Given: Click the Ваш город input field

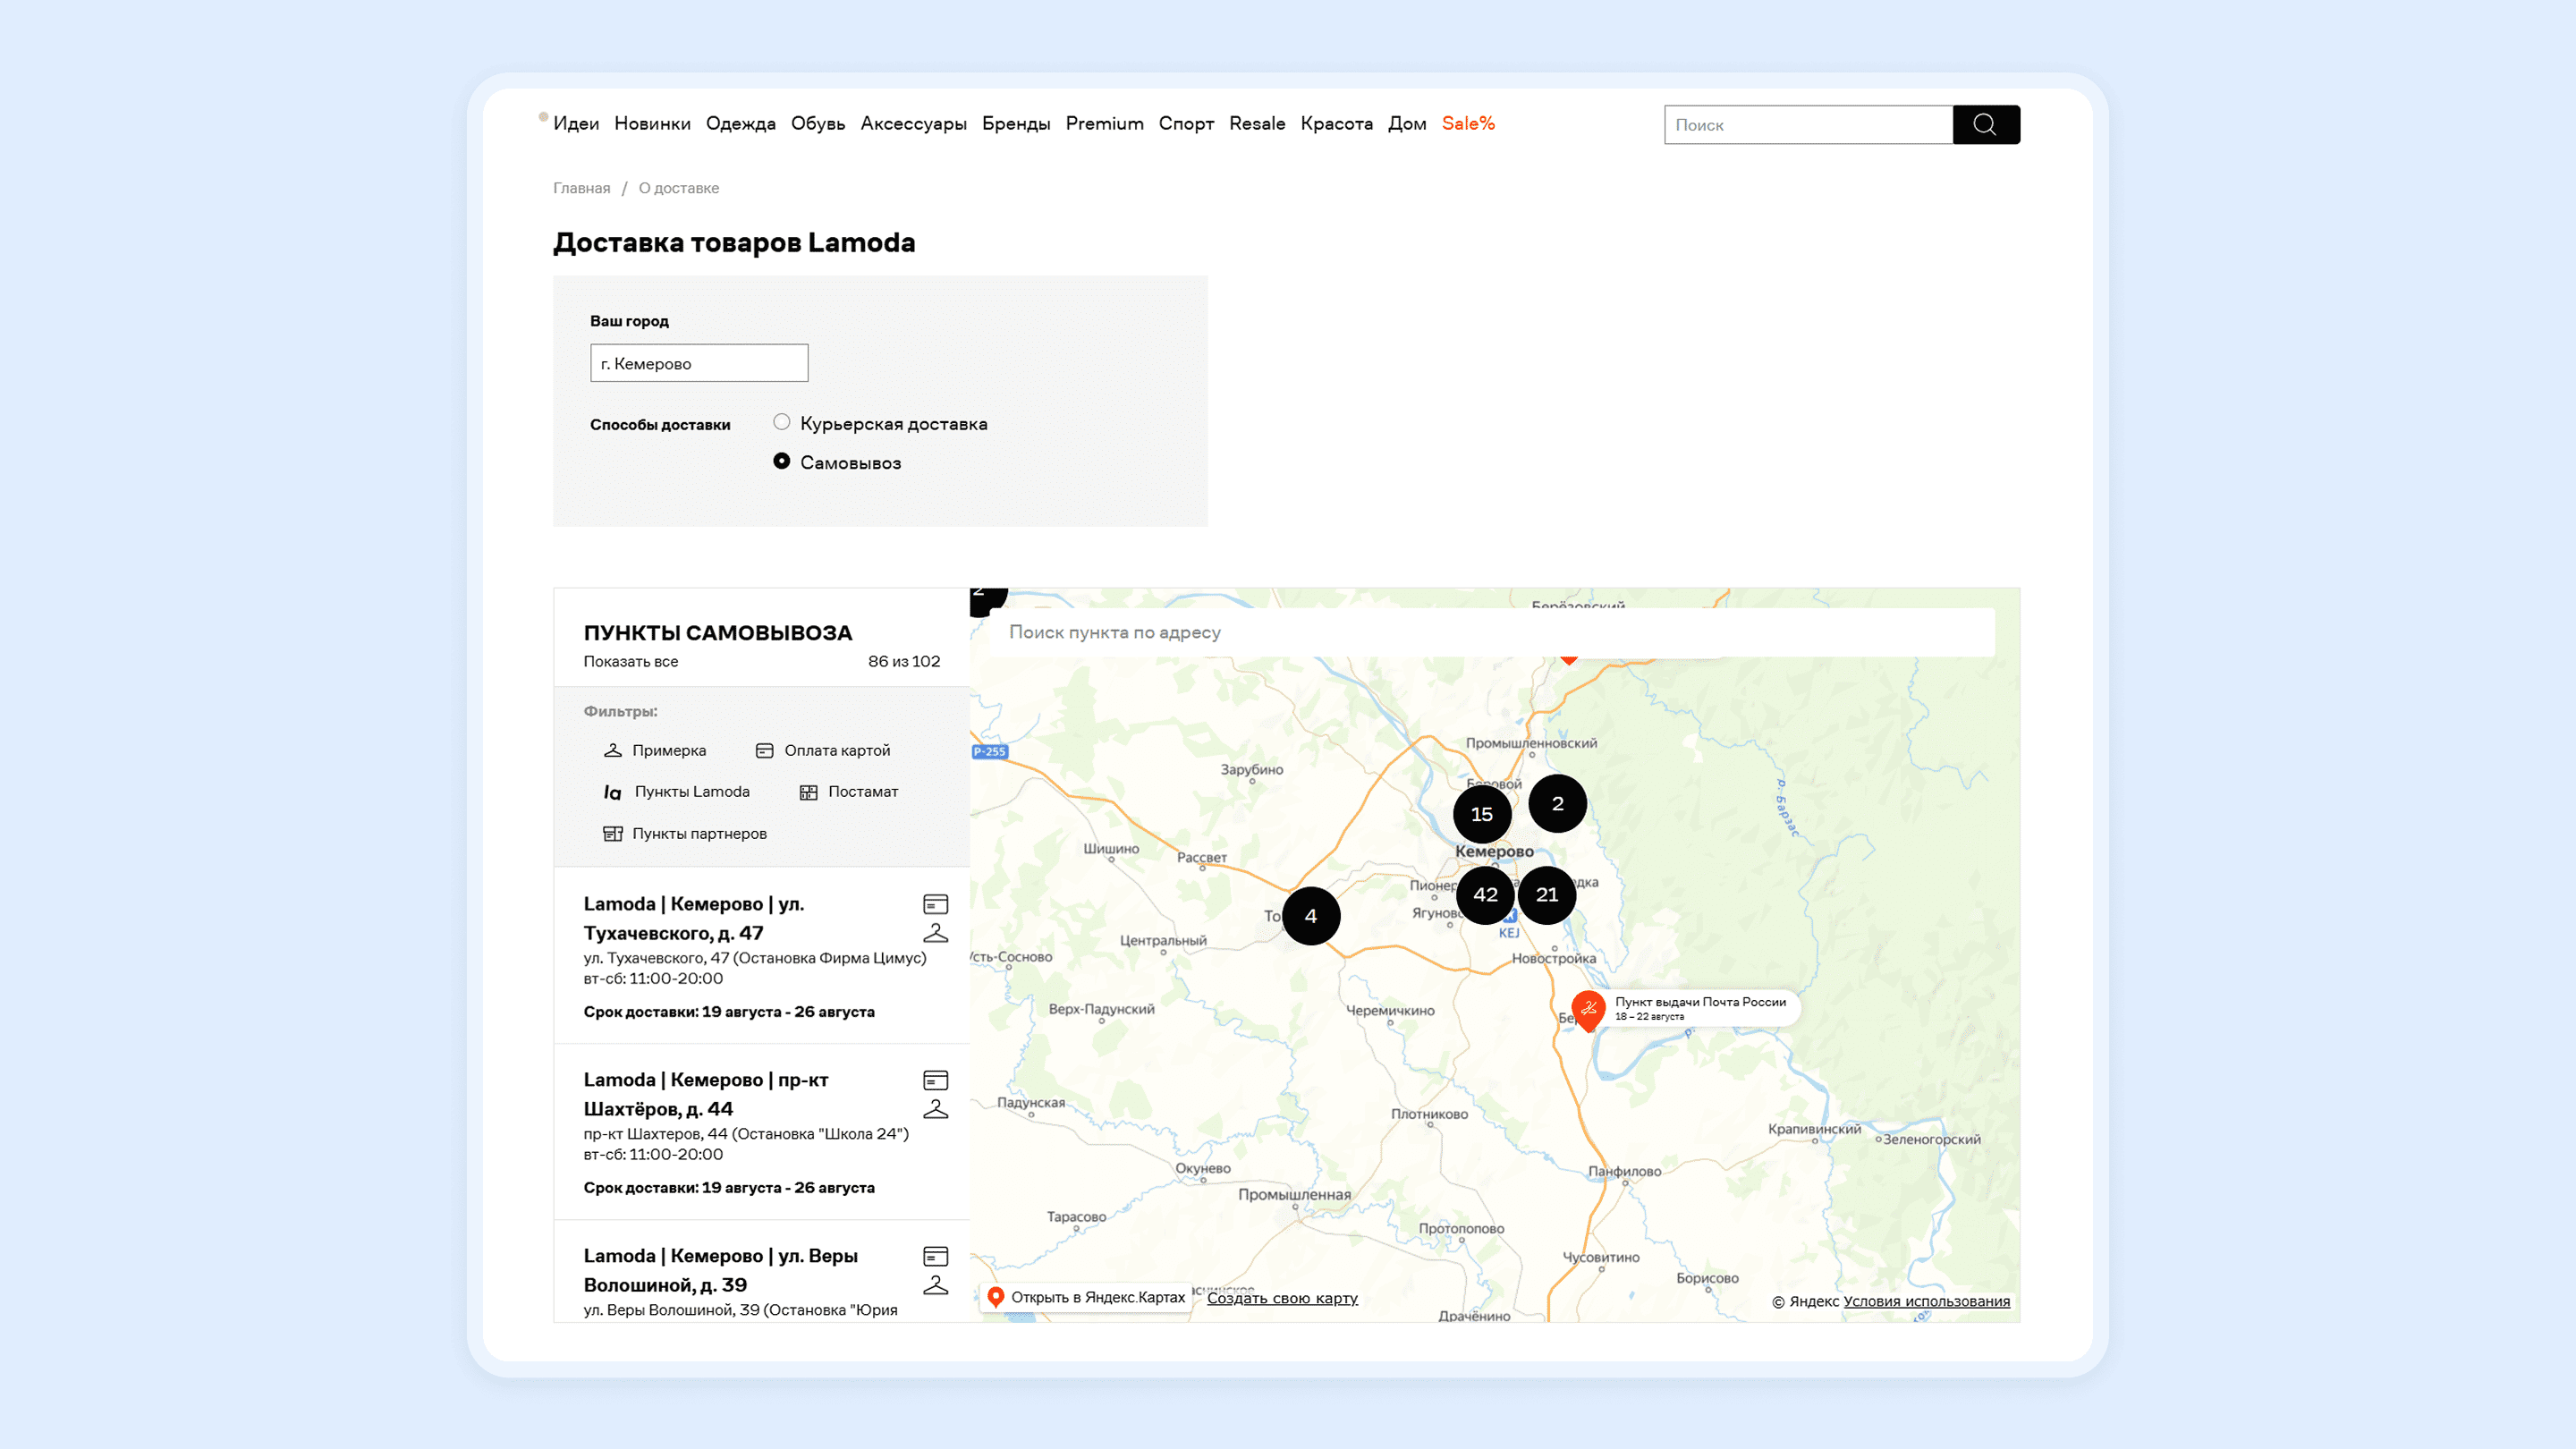Looking at the screenshot, I should coord(699,363).
